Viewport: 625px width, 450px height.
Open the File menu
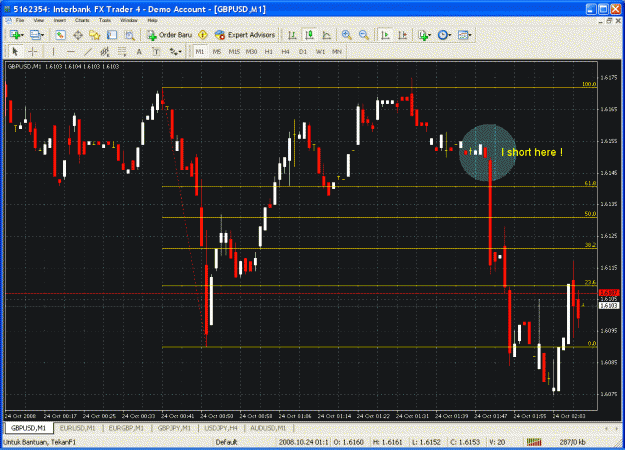tap(20, 20)
